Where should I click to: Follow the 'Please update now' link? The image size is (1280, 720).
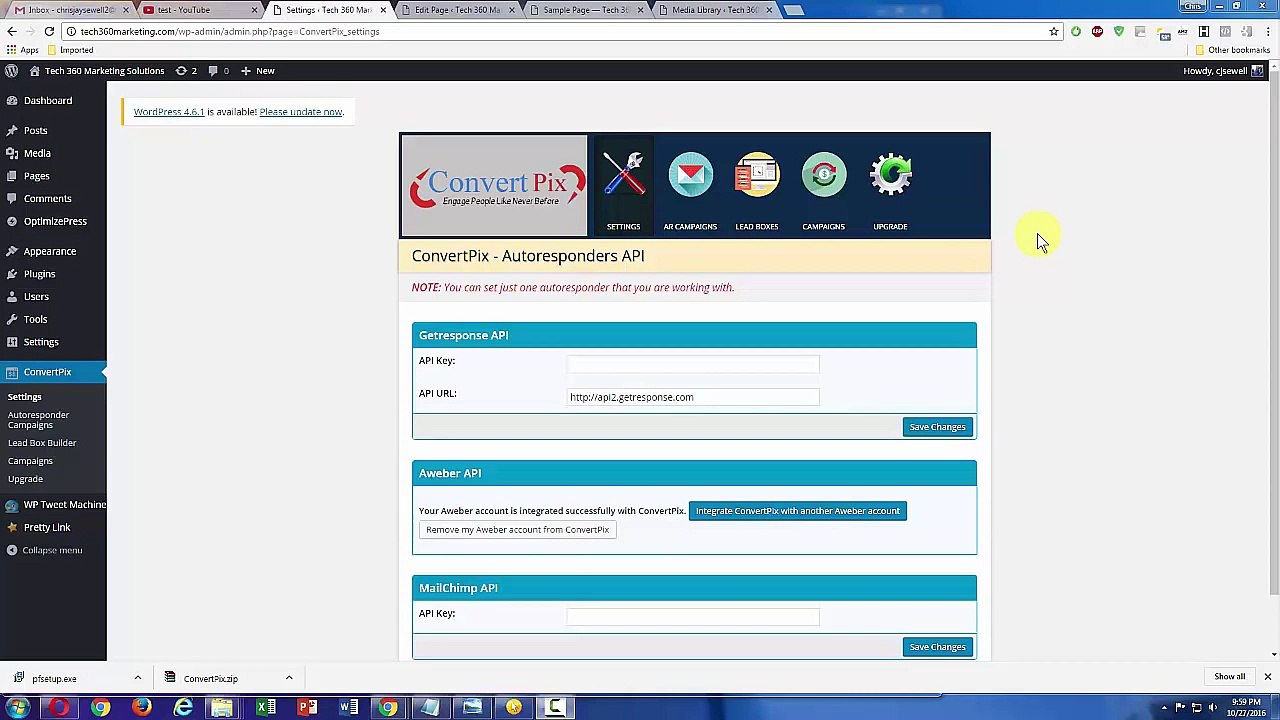[x=301, y=112]
